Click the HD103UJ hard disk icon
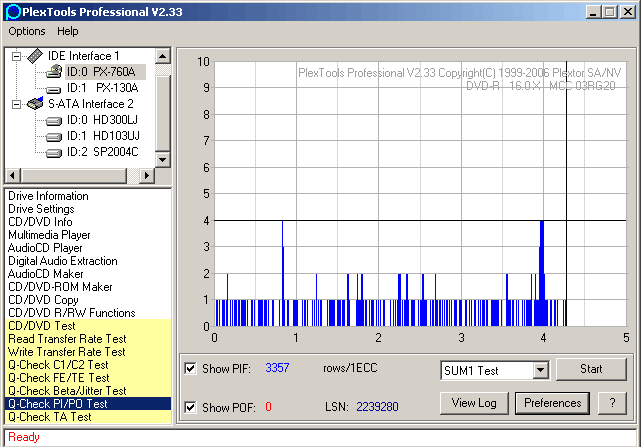641x447 pixels. pyautogui.click(x=53, y=136)
